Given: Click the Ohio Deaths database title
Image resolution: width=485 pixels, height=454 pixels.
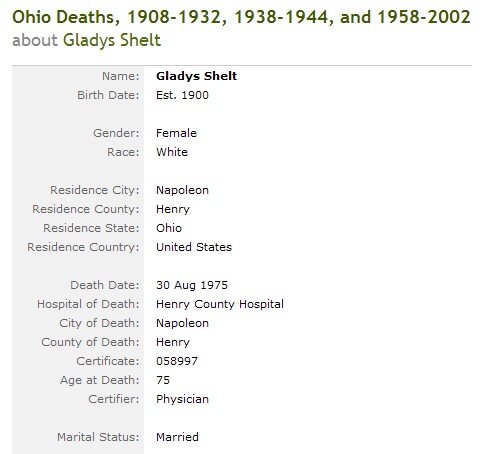Looking at the screenshot, I should click(x=241, y=17).
